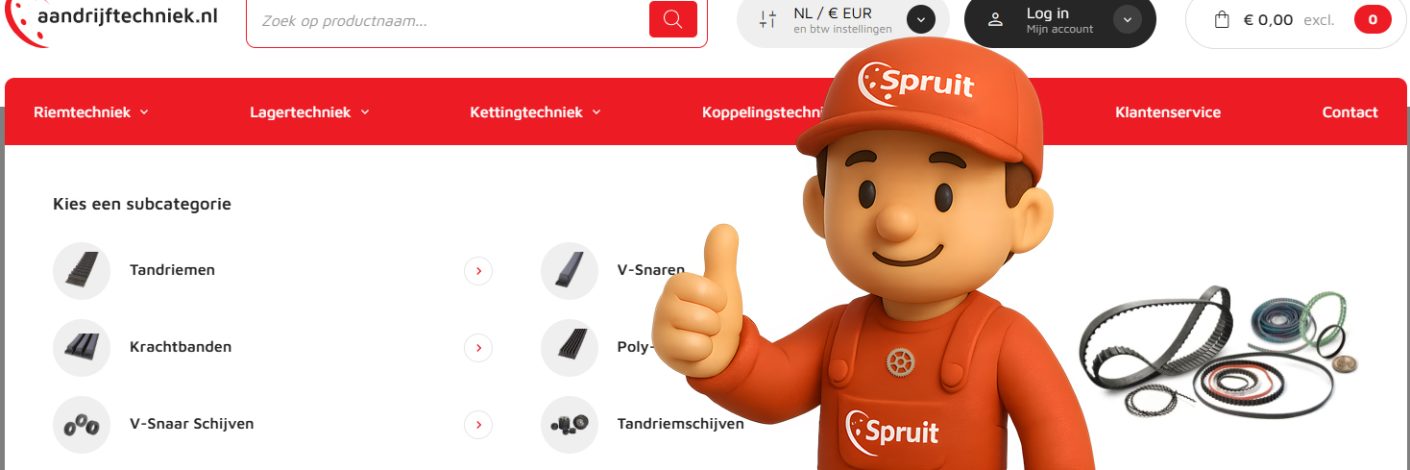This screenshot has width=1410, height=470.
Task: Click the Tandriemschijven pulley icon
Action: 569,424
